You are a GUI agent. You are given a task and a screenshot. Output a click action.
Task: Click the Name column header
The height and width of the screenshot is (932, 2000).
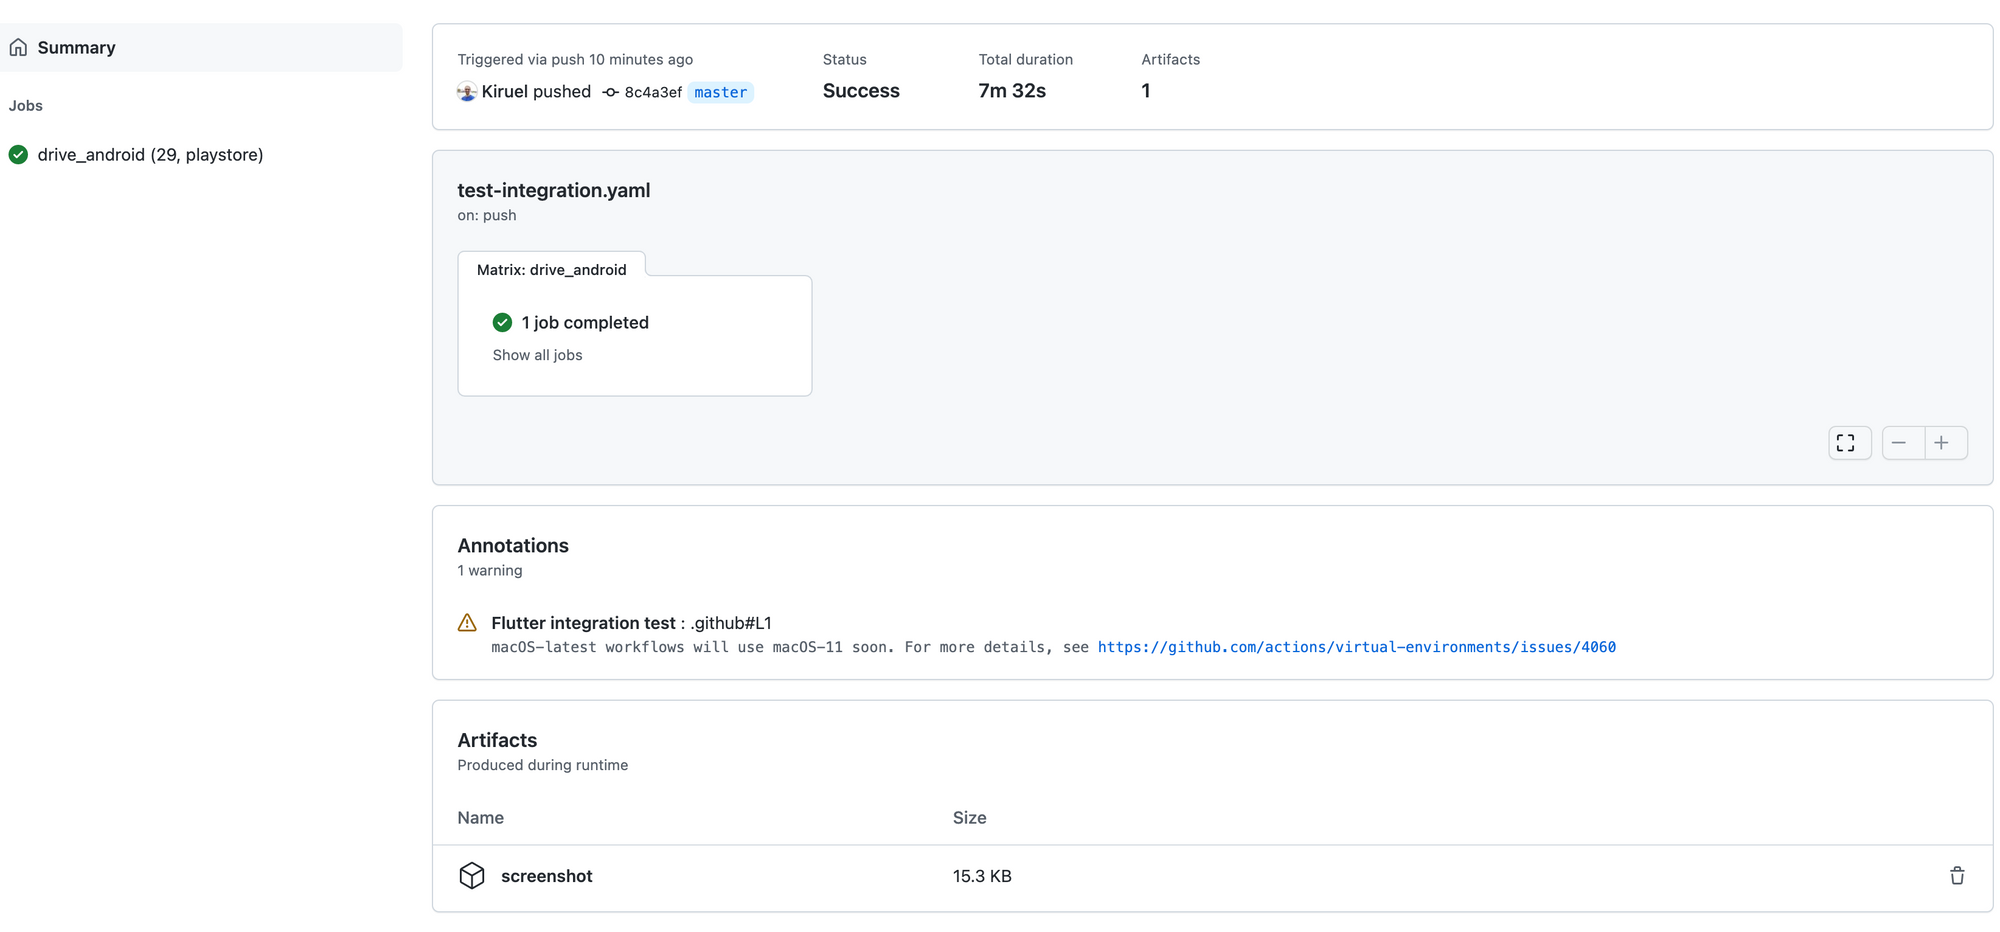click(480, 817)
